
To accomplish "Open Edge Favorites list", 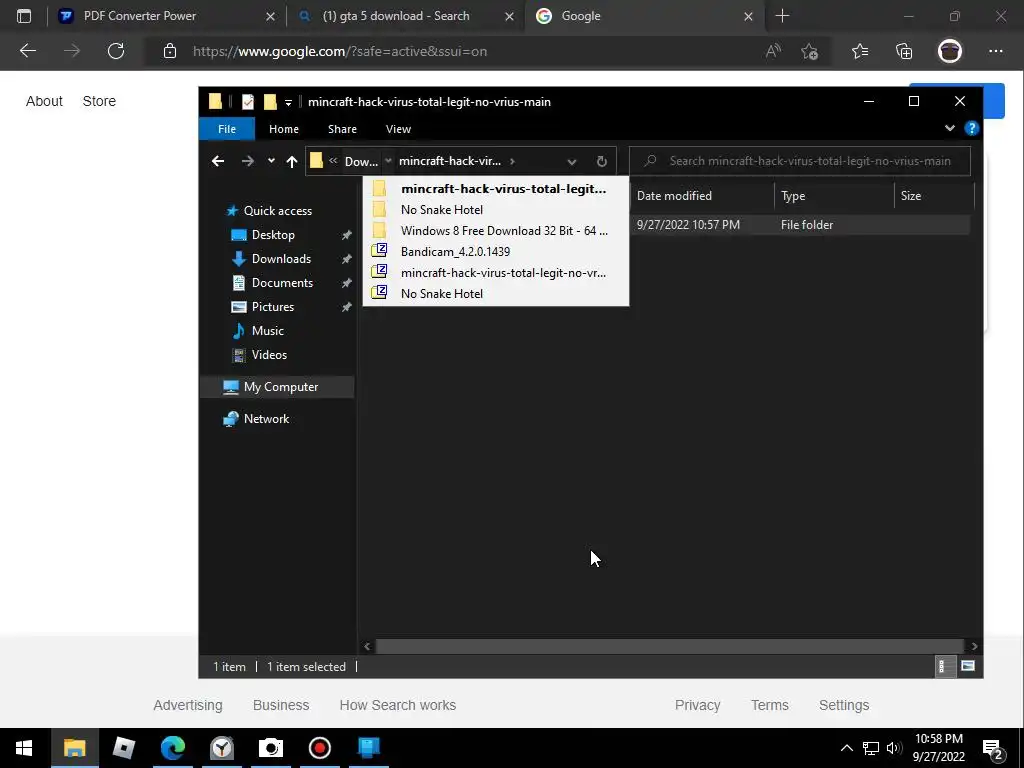I will click(x=860, y=51).
